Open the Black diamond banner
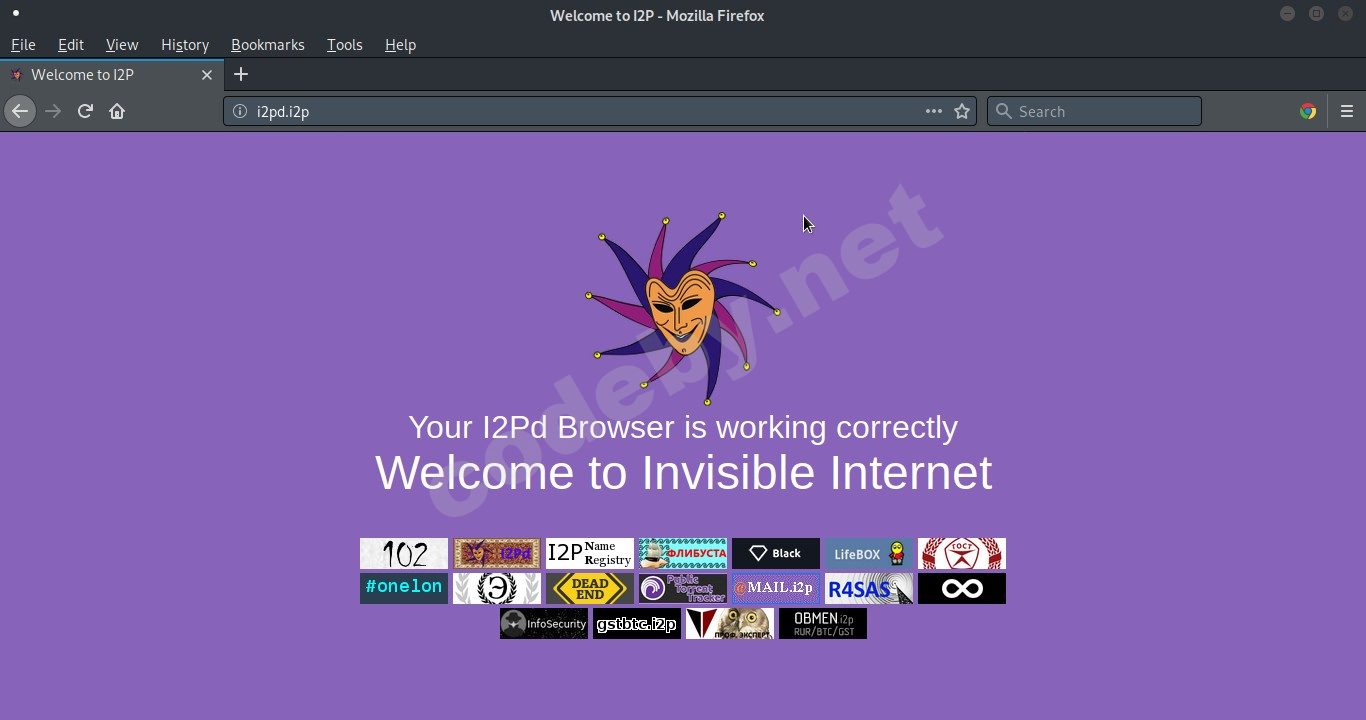The image size is (1366, 720). 776,554
